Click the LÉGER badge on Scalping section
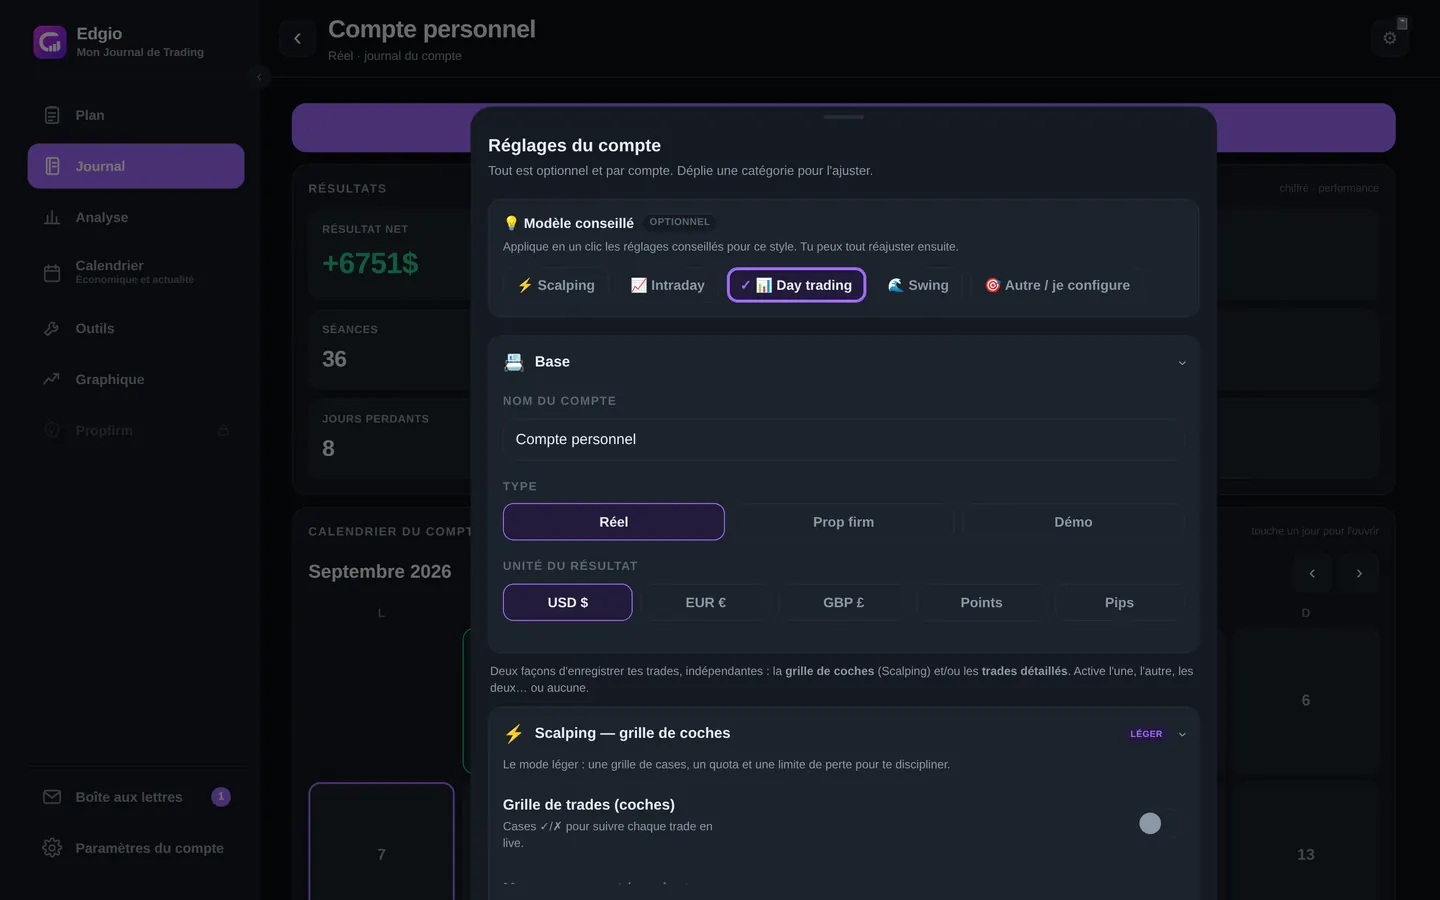The image size is (1440, 900). coord(1146,734)
